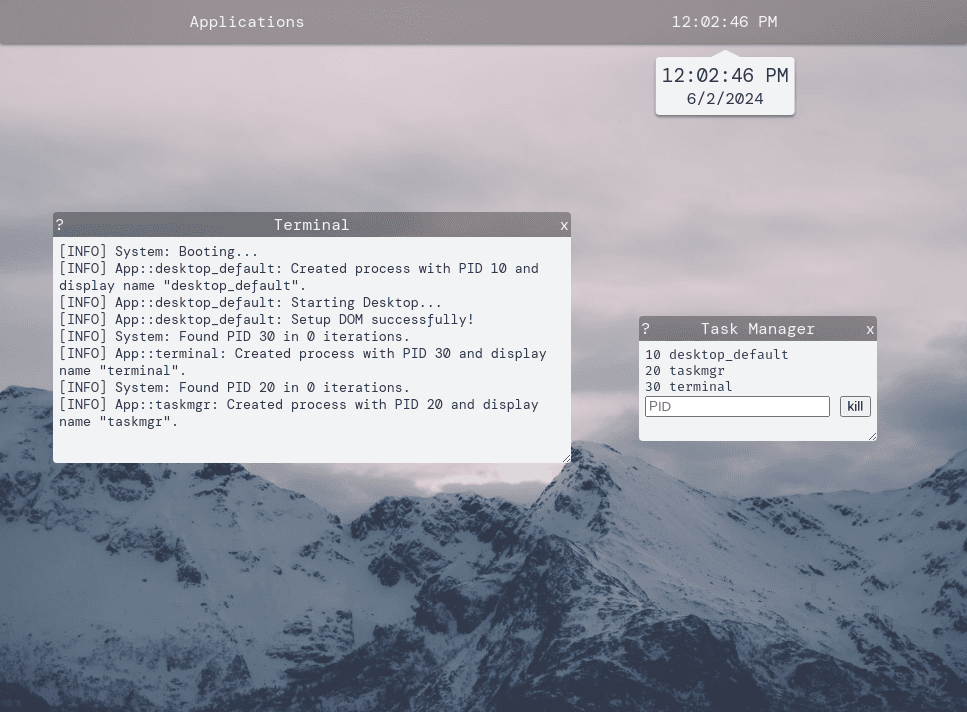
Task: Click the Task Manager resize handle
Action: (872, 436)
